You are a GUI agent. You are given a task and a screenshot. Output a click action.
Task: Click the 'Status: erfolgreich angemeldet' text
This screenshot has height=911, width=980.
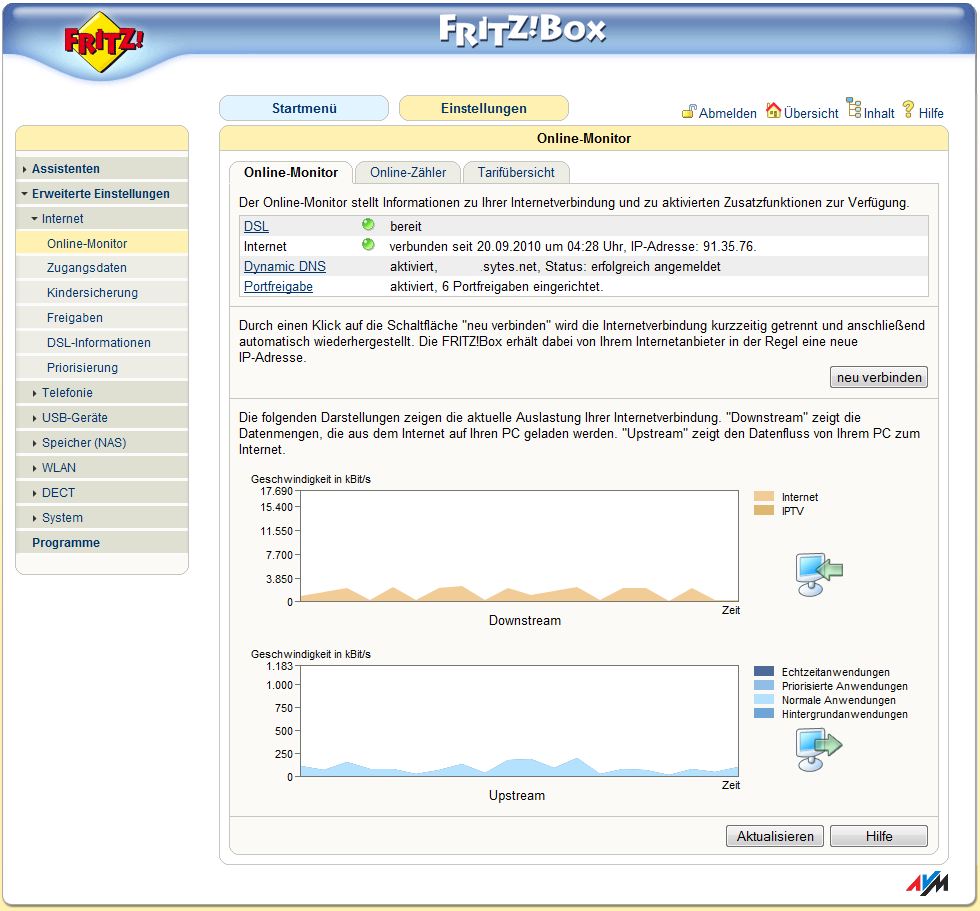(x=632, y=266)
